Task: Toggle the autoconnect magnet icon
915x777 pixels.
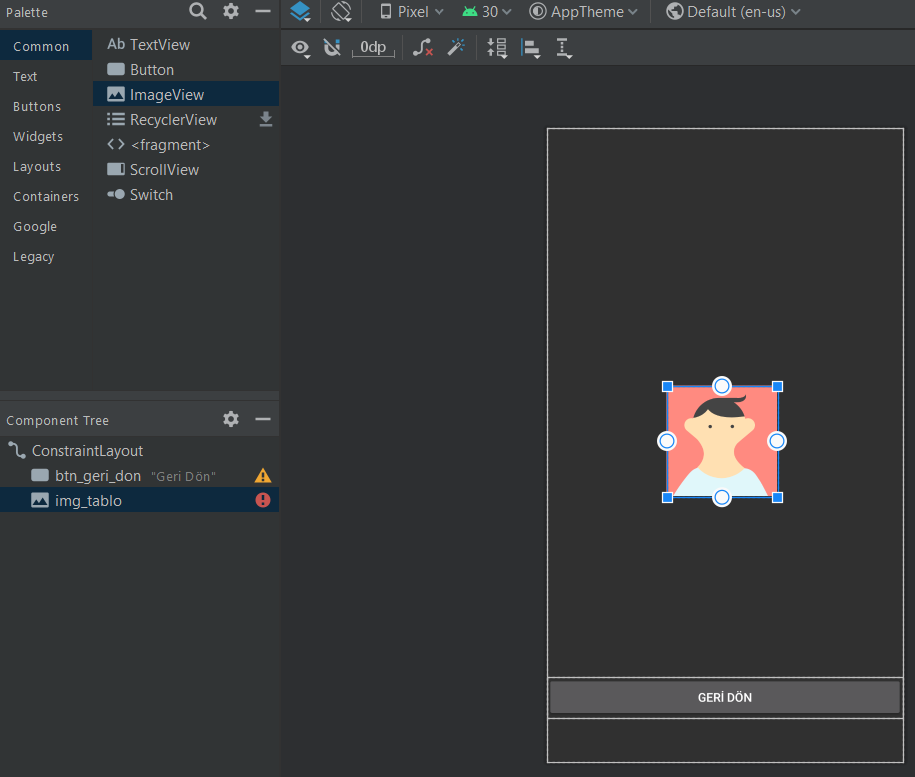Action: coord(332,47)
